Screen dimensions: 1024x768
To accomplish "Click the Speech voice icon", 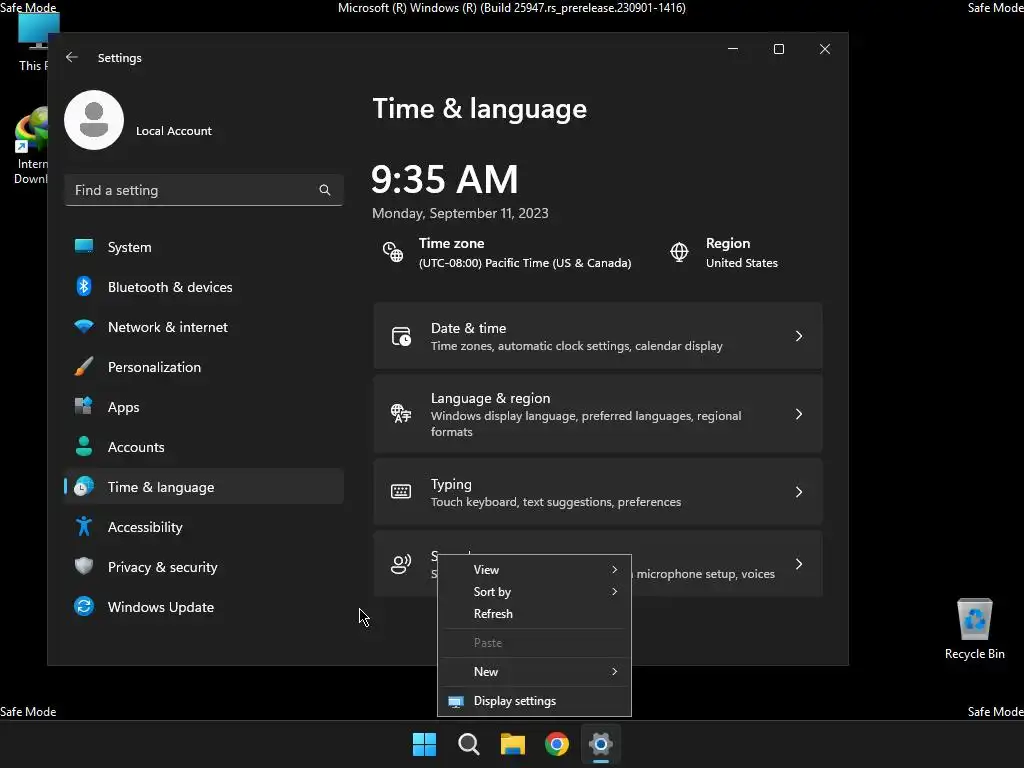I will tap(401, 564).
